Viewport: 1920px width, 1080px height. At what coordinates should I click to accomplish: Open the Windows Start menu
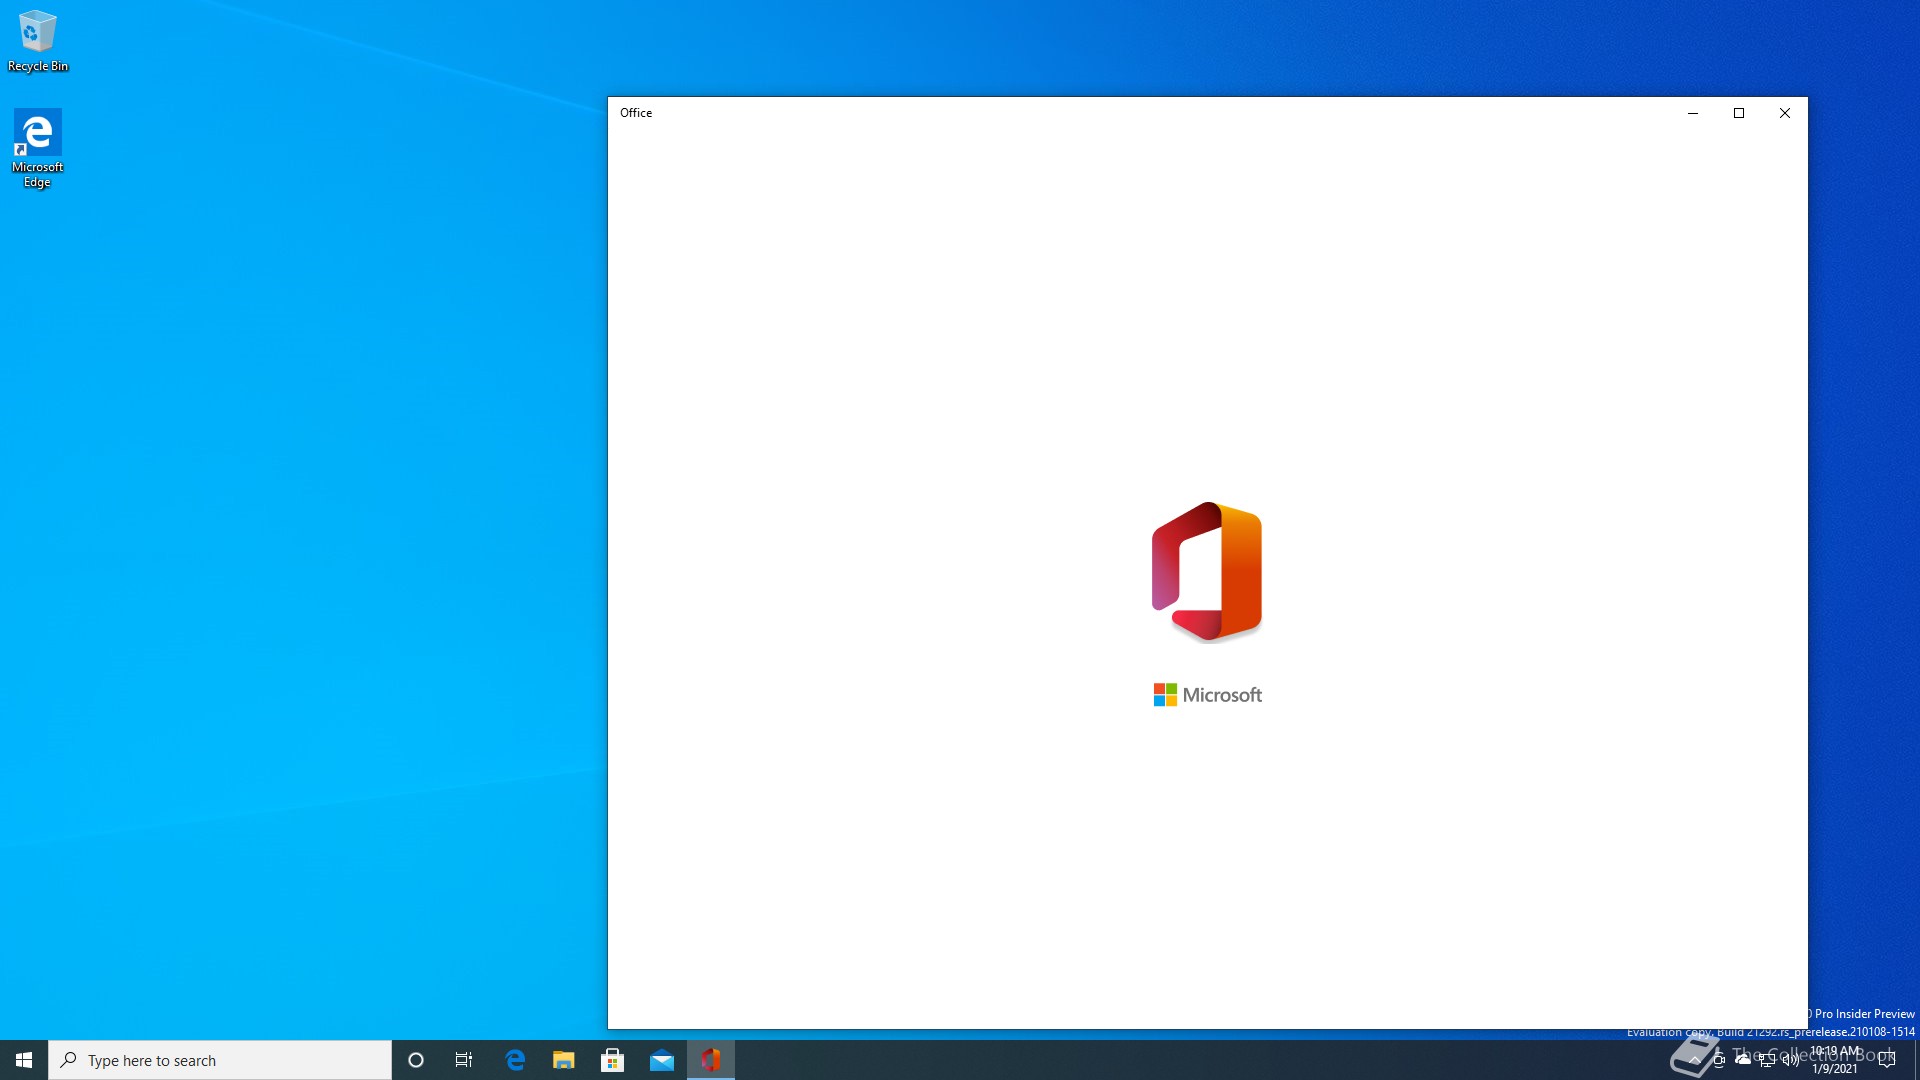pyautogui.click(x=24, y=1060)
